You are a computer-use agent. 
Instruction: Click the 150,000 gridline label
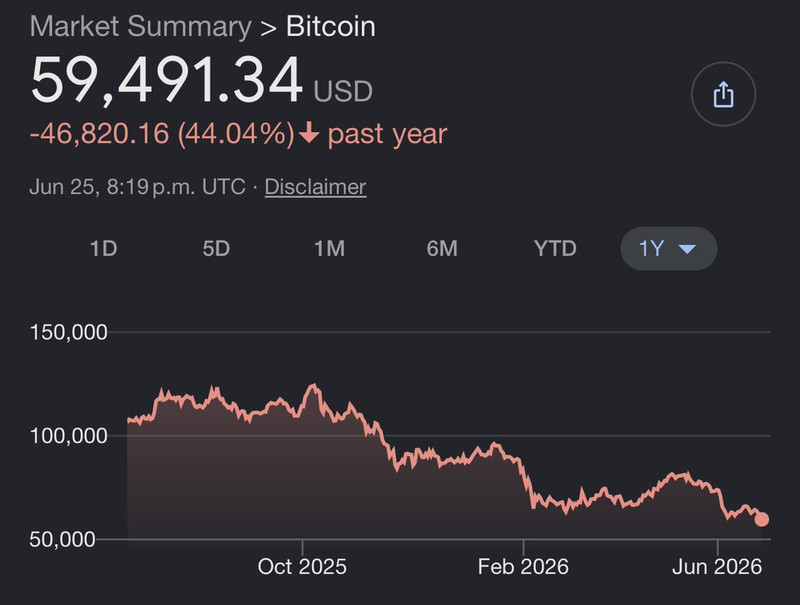69,333
